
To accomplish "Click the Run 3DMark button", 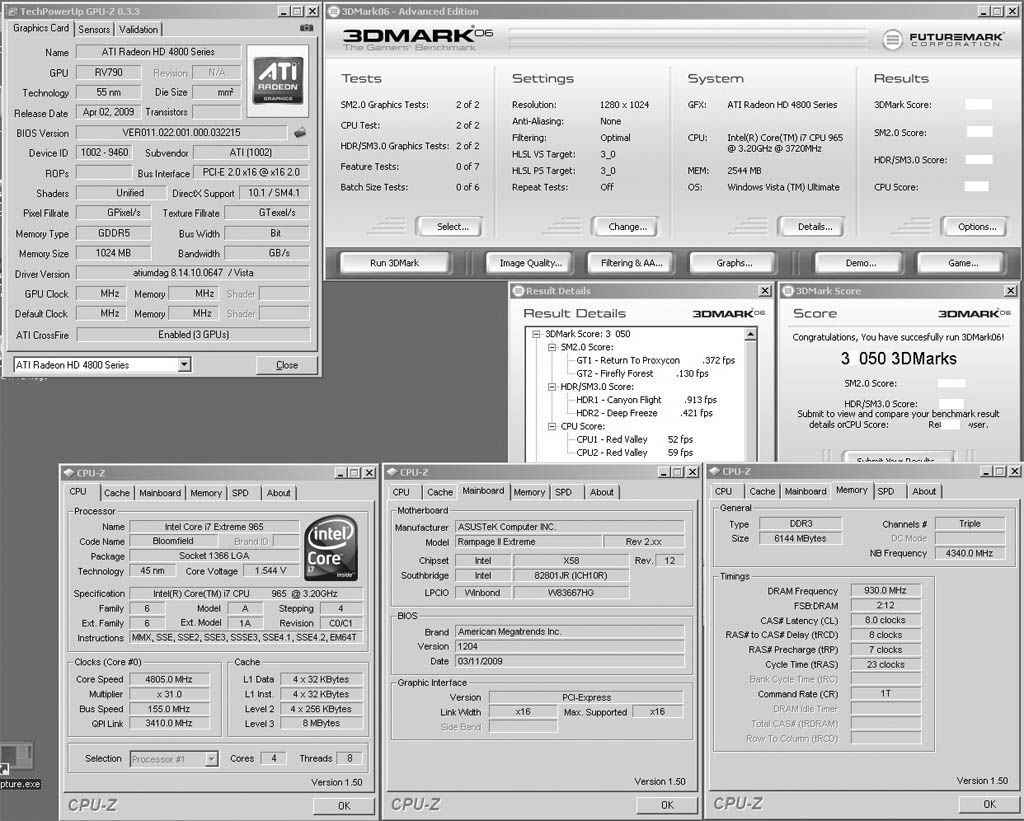I will pyautogui.click(x=394, y=263).
